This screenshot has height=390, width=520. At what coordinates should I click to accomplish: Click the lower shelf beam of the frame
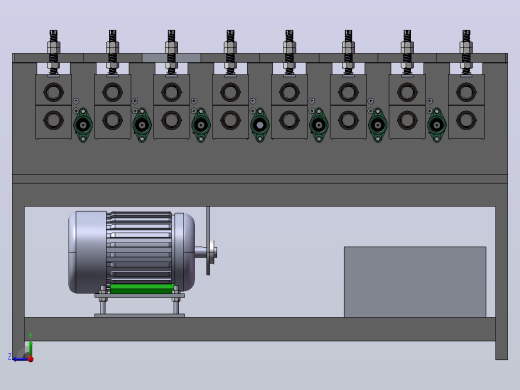pos(260,329)
